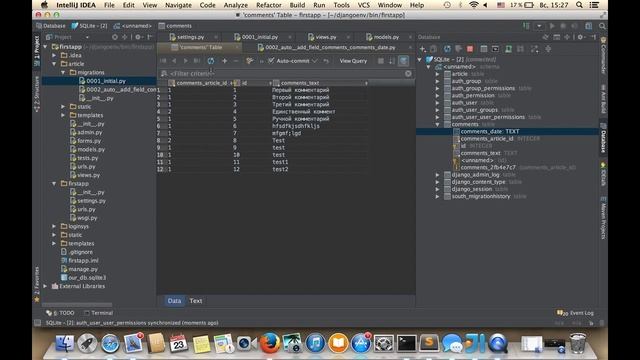The height and width of the screenshot is (360, 640).
Task: Collapse the migrations folder
Action: (63, 72)
